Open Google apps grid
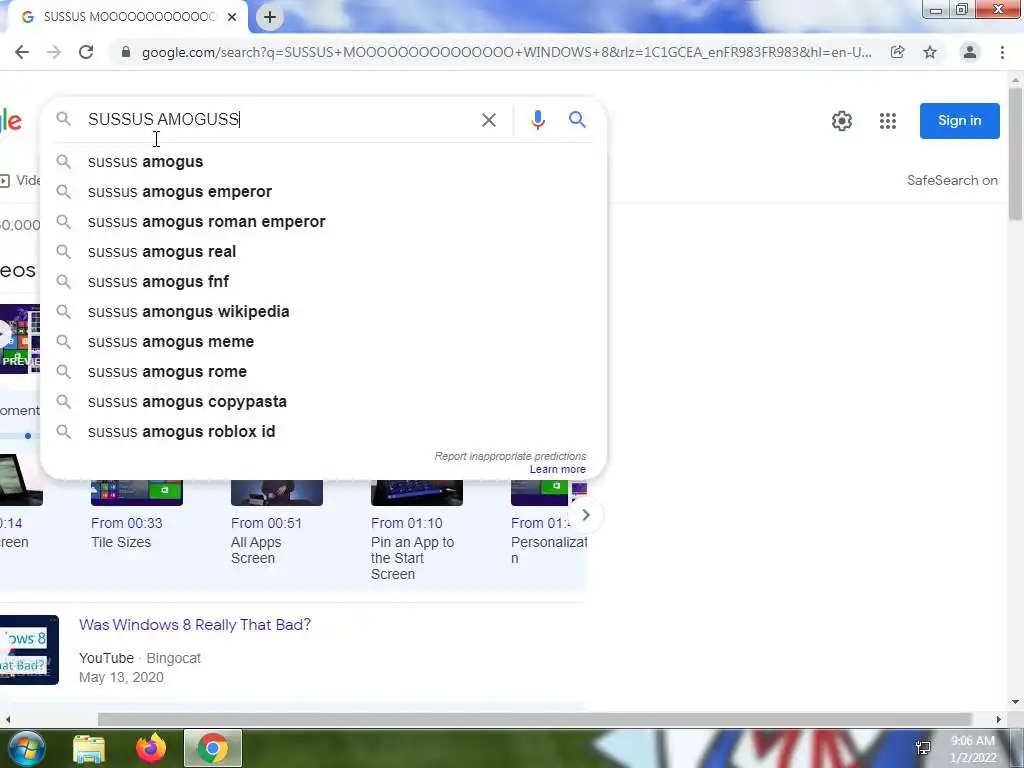 888,121
